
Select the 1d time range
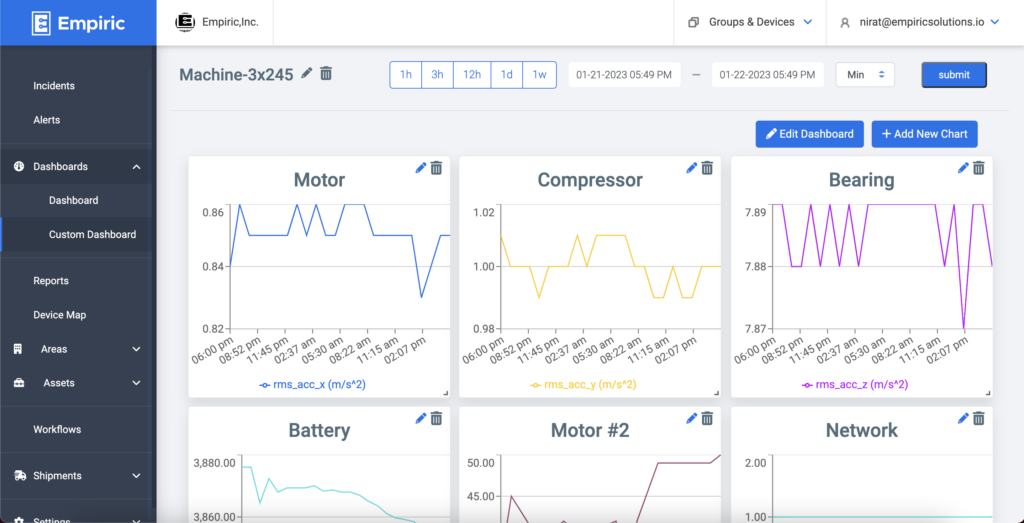coord(507,74)
